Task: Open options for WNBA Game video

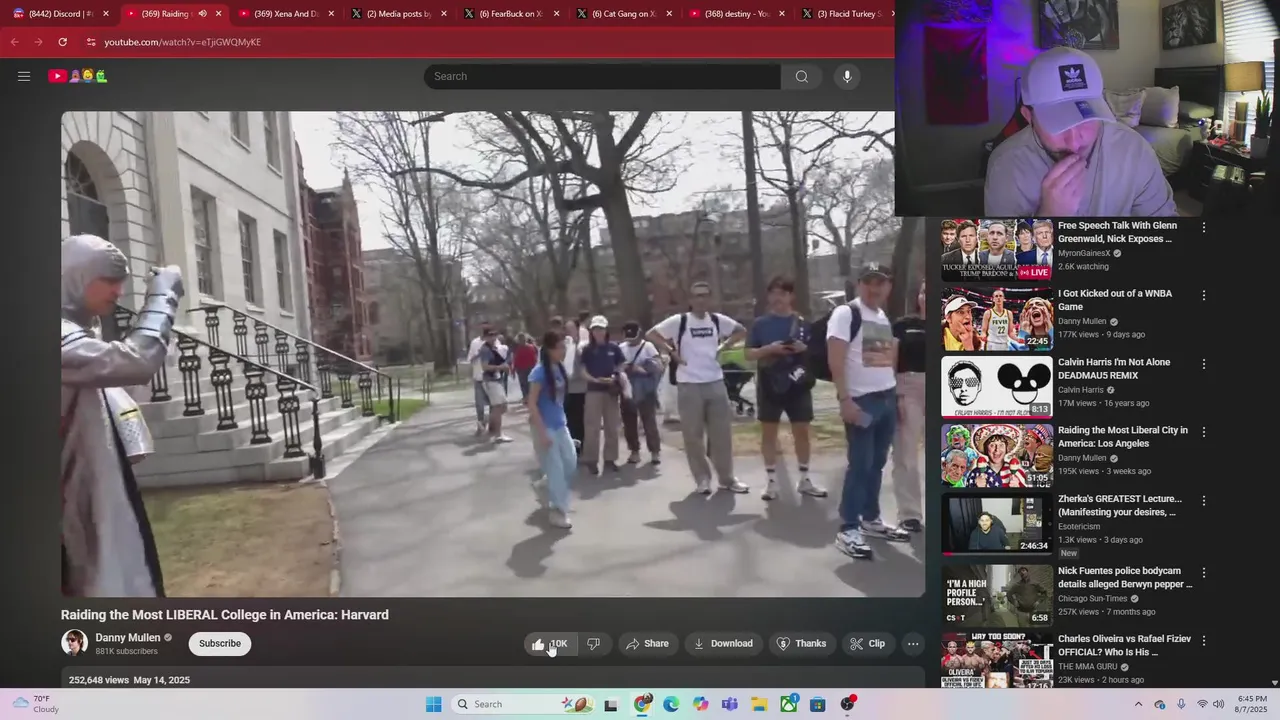Action: point(1203,295)
